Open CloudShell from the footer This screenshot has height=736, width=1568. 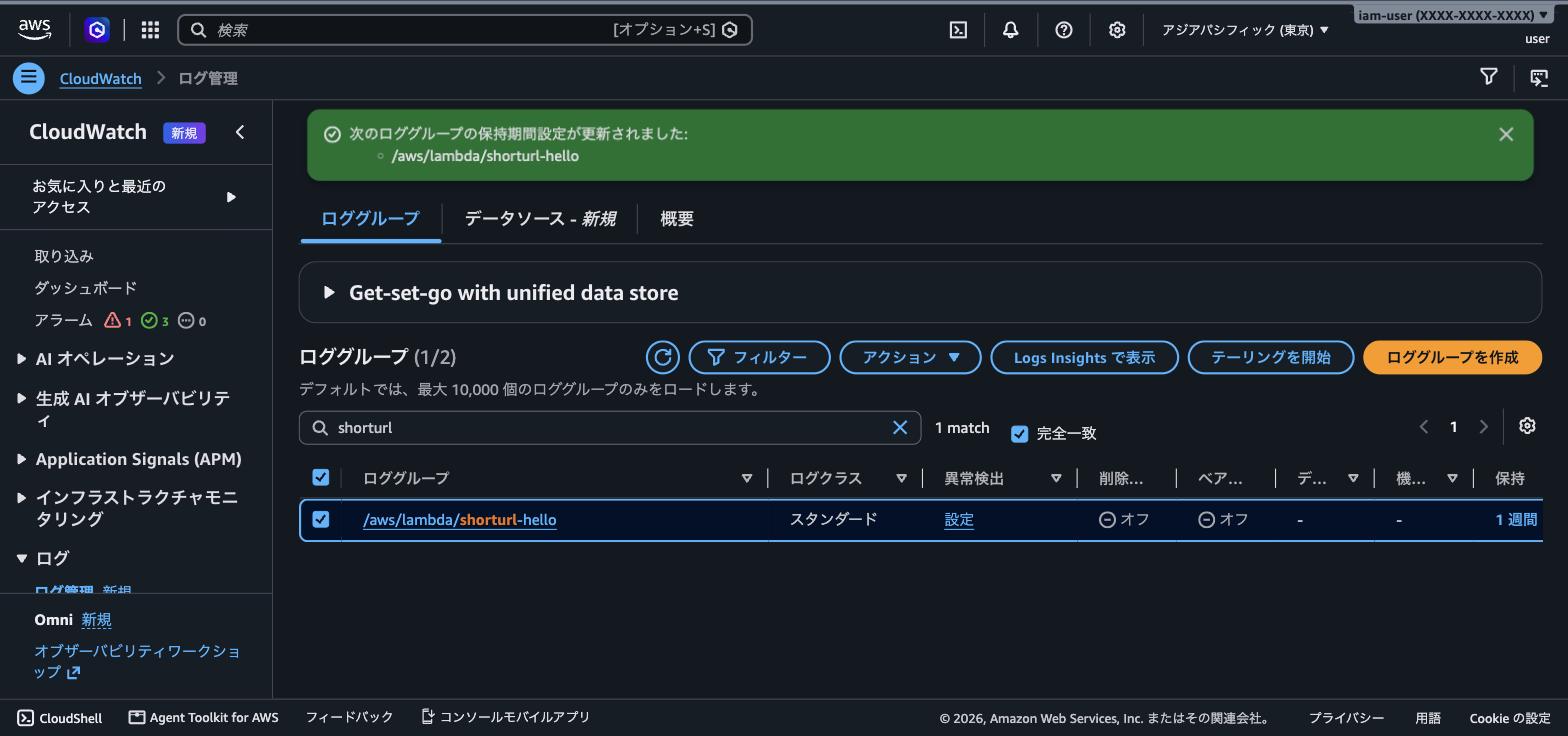[x=60, y=718]
